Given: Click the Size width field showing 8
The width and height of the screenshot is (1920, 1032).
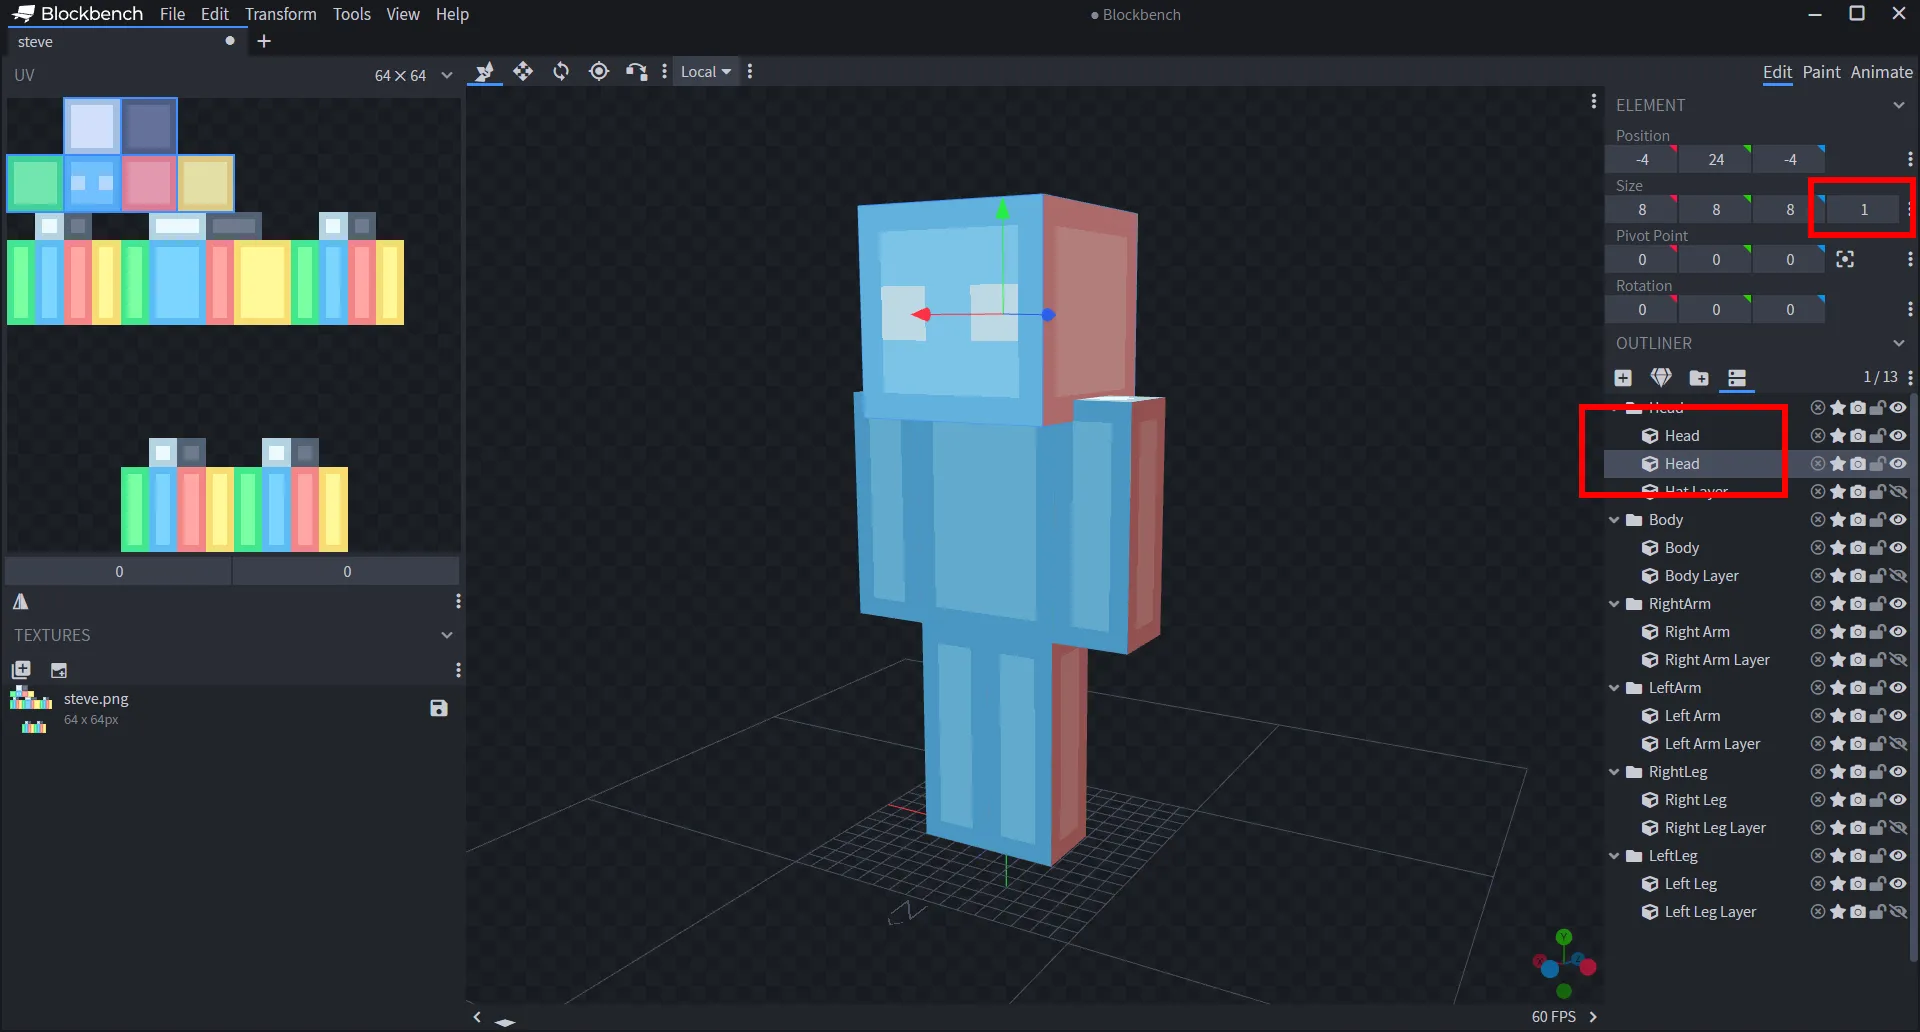Looking at the screenshot, I should coord(1641,209).
